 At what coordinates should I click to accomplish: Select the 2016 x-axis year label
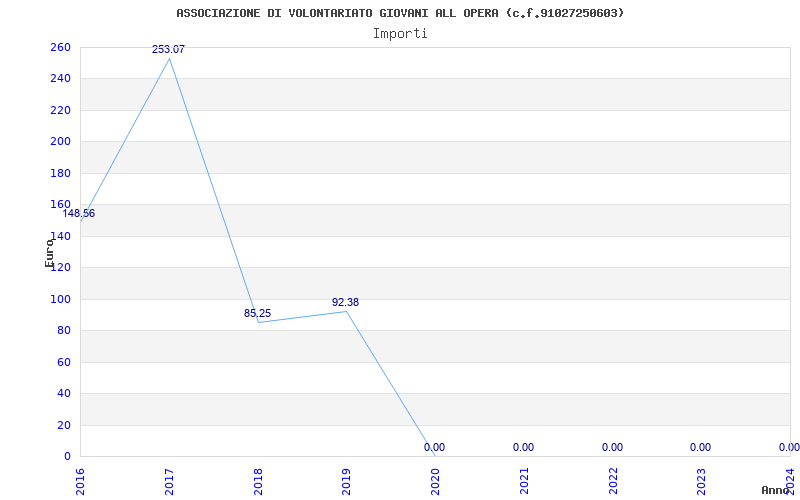point(81,482)
